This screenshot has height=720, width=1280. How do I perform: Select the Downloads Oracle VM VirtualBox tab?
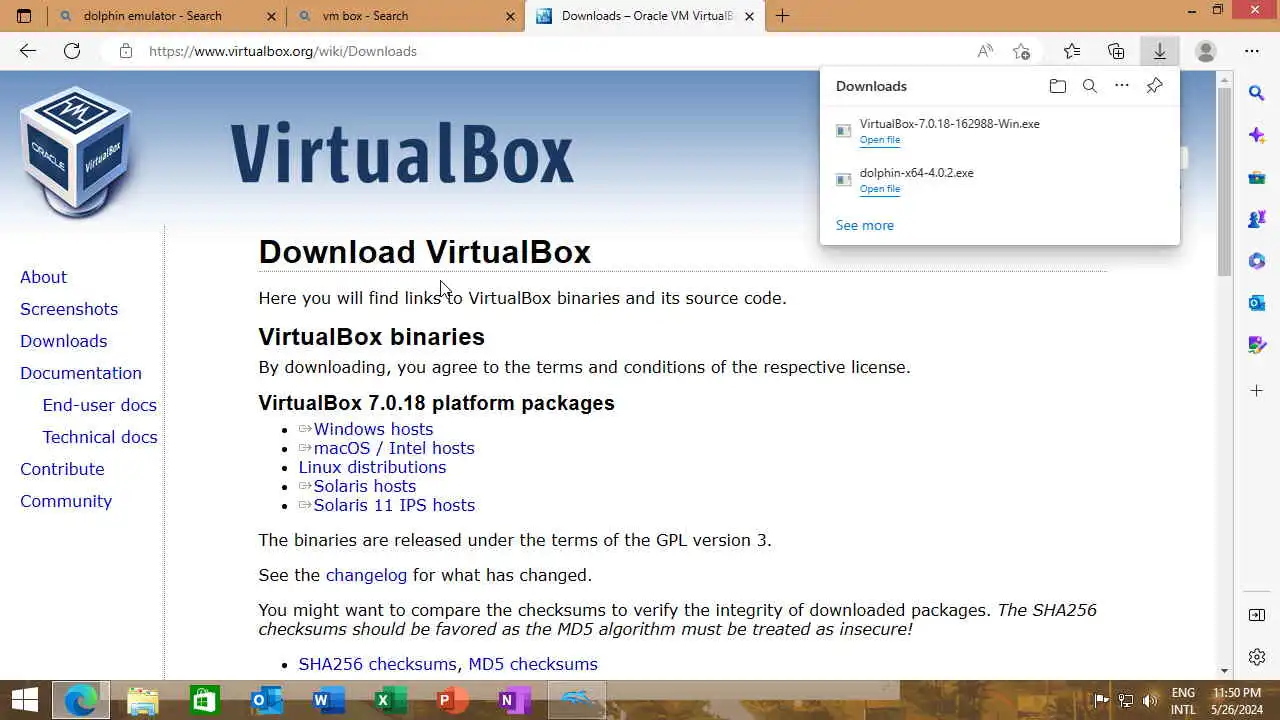click(647, 16)
